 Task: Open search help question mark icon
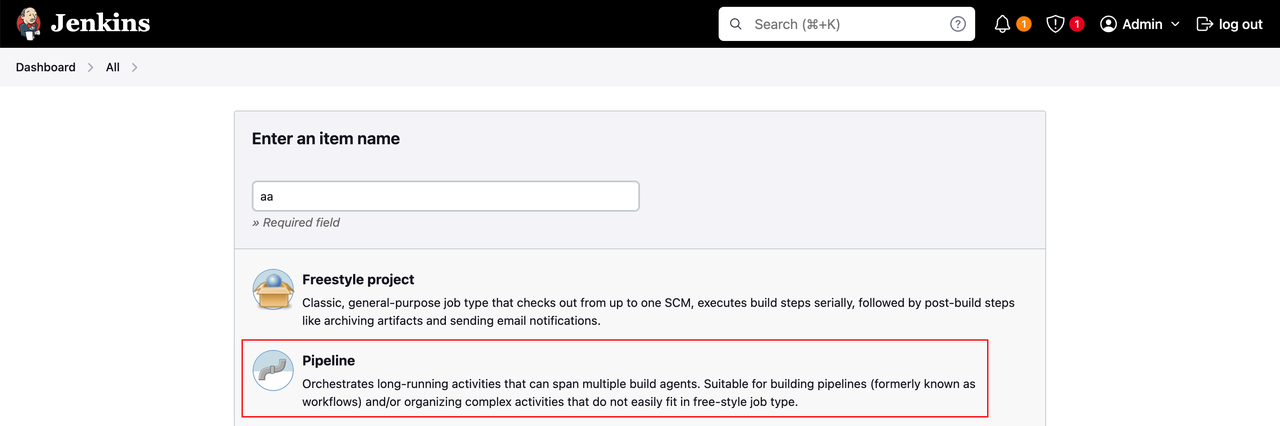958,24
